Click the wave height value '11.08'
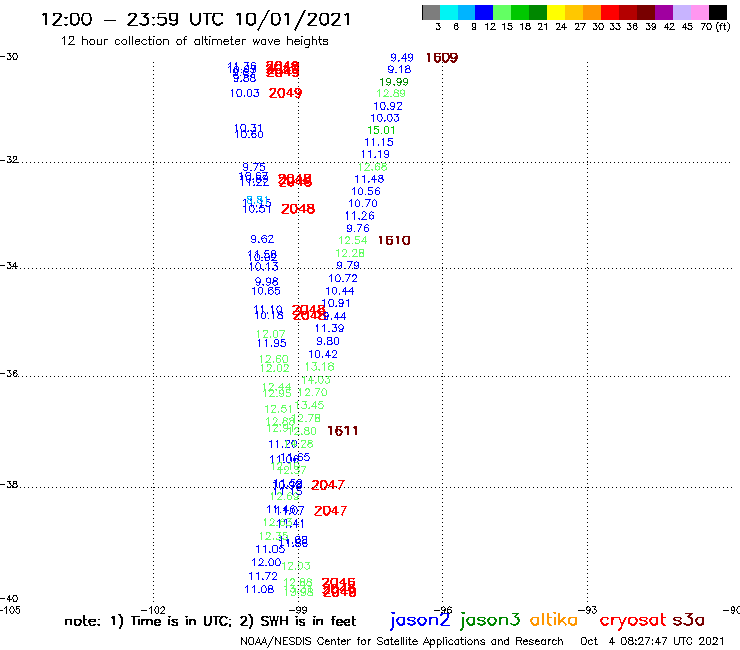 [259, 589]
